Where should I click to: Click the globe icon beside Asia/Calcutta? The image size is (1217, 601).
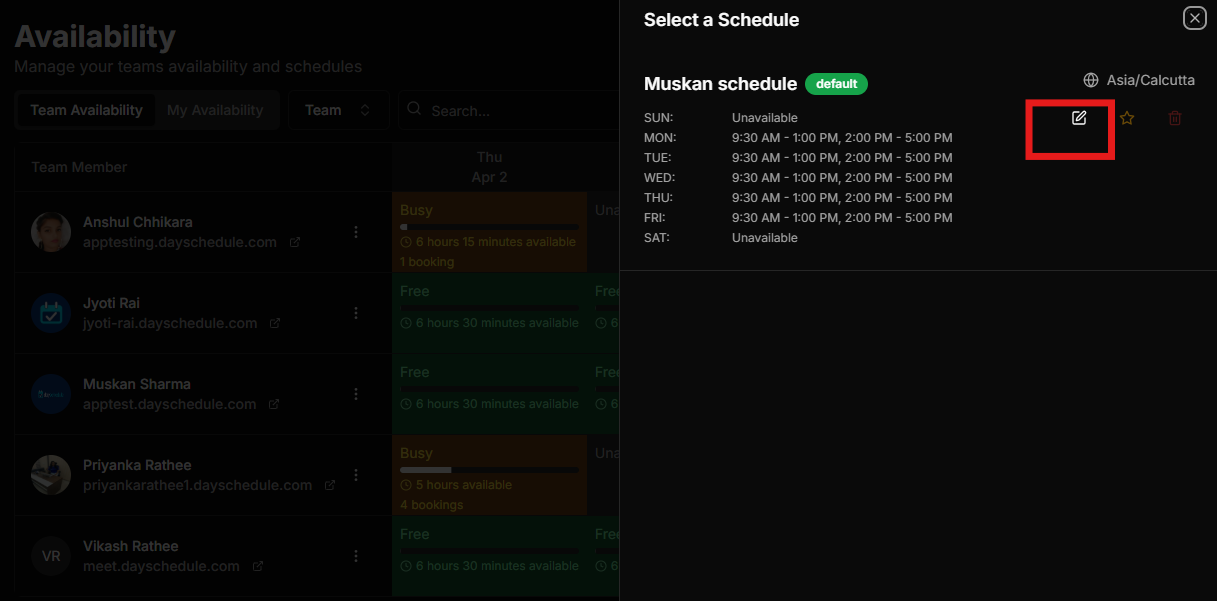(1091, 80)
